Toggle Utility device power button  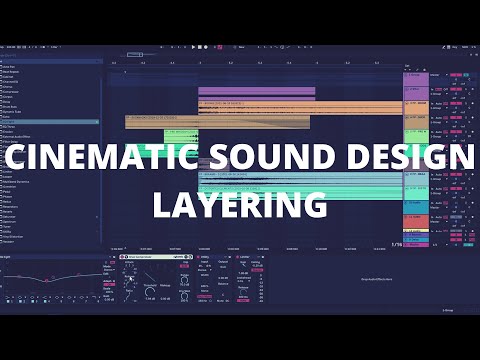coord(198,257)
